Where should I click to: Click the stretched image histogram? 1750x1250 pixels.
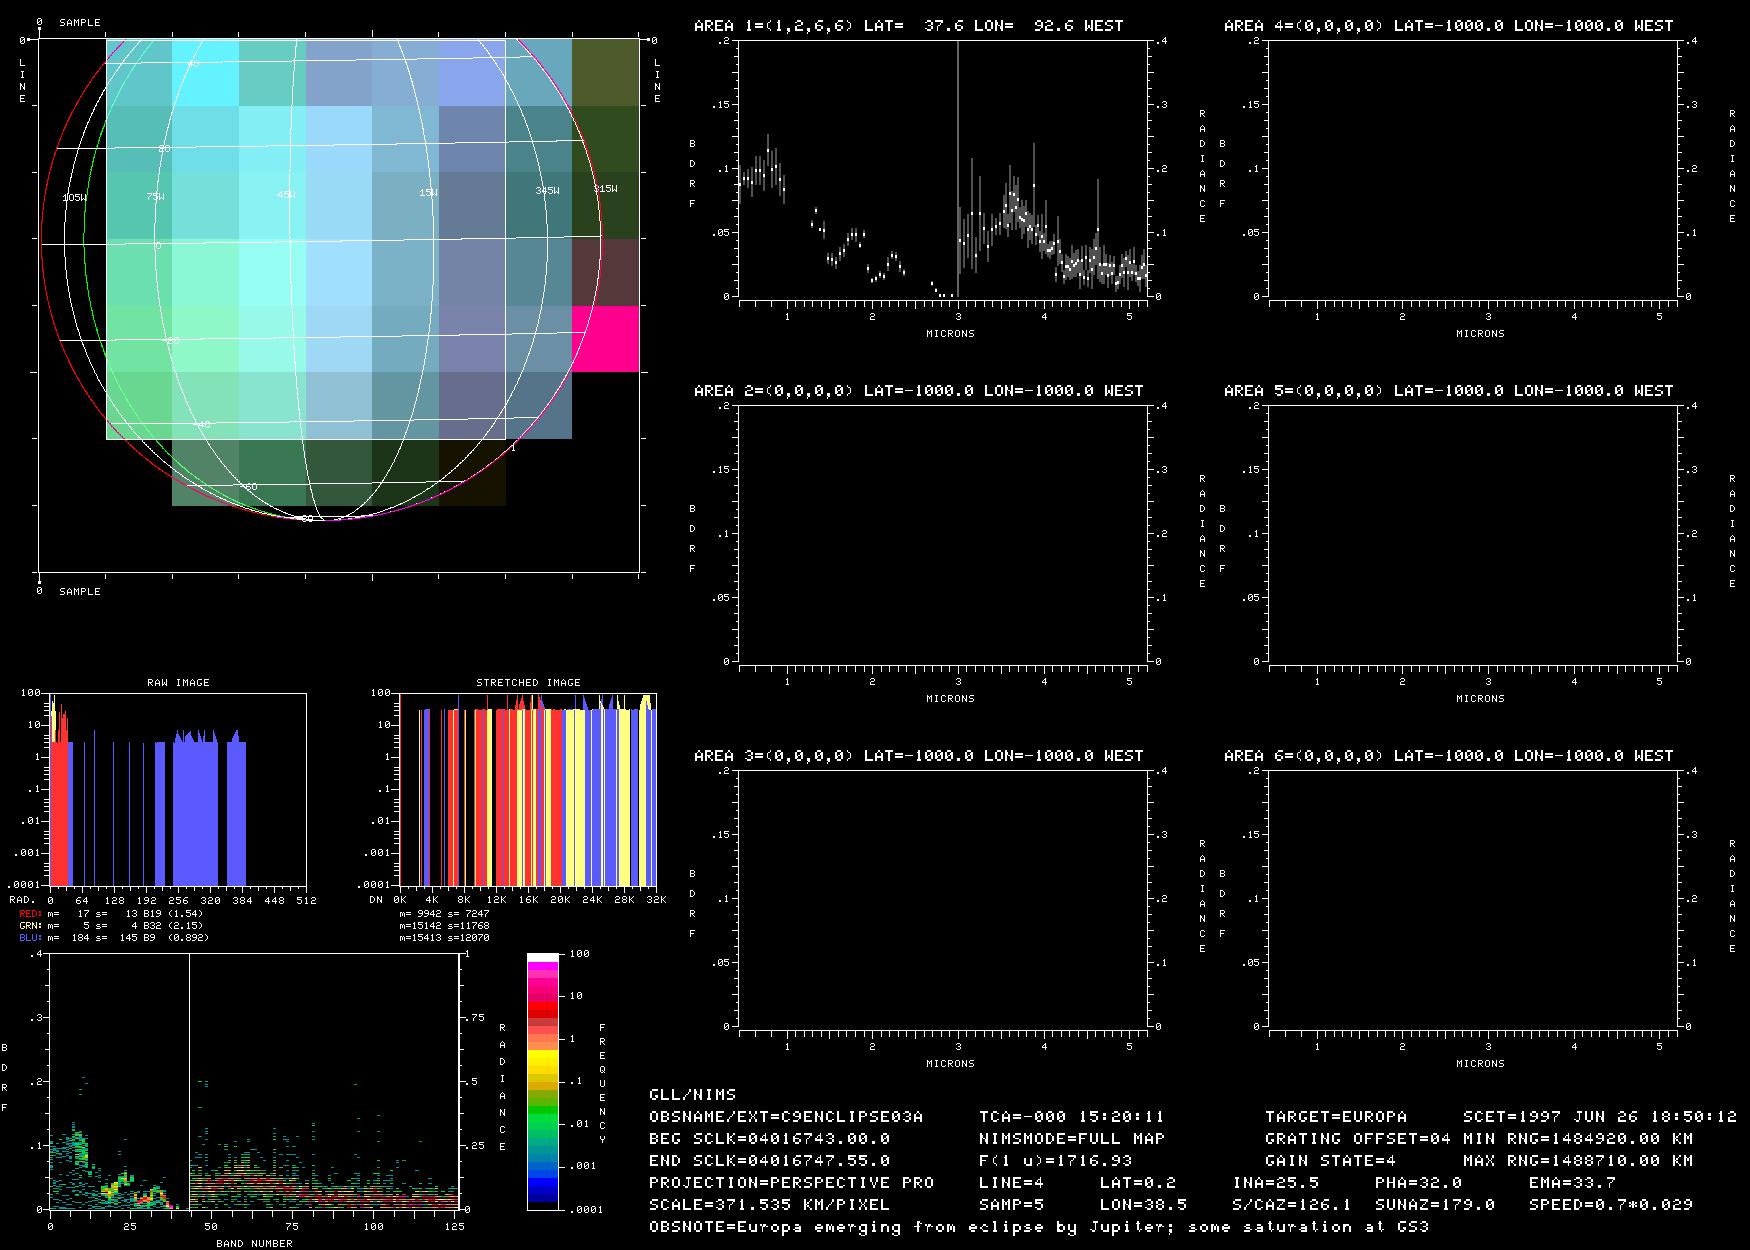point(528,790)
